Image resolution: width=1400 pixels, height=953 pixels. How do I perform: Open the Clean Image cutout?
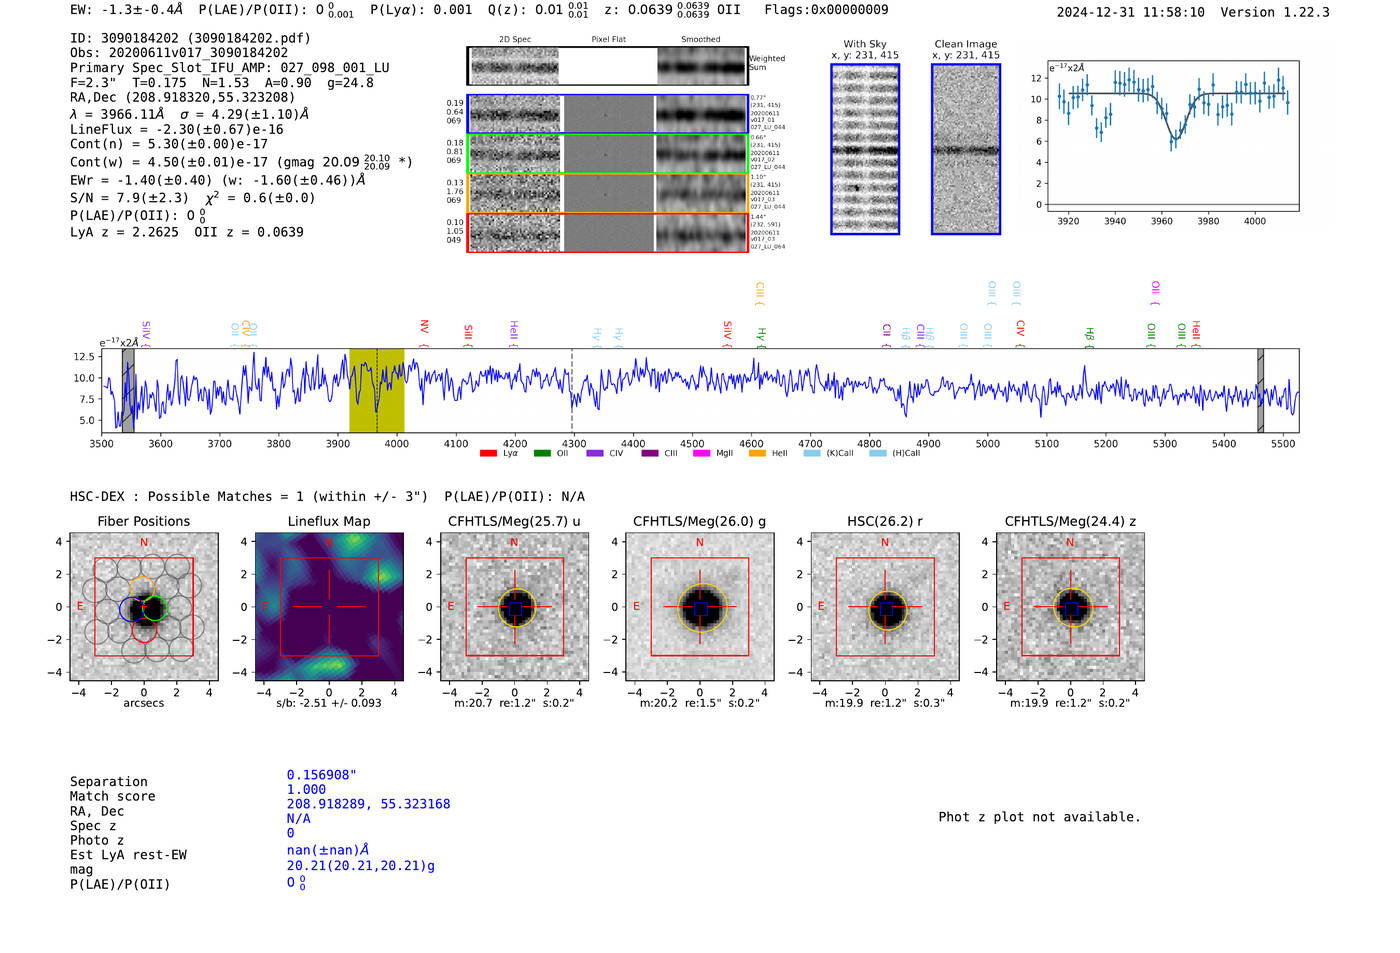point(966,149)
